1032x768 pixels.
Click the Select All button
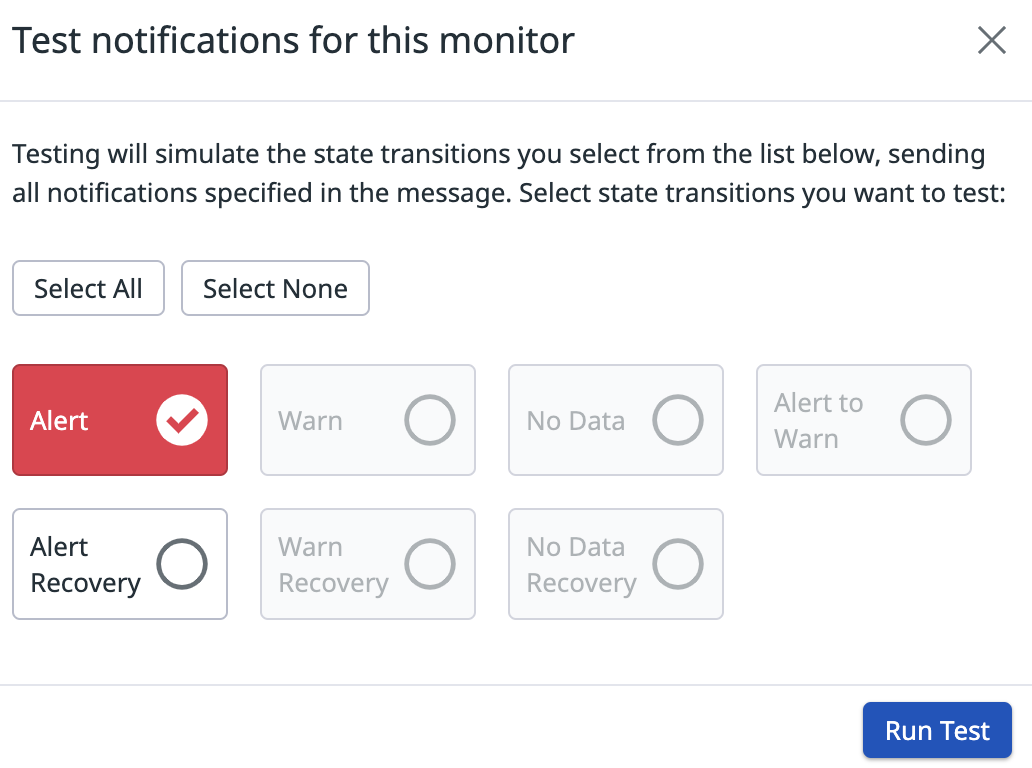click(88, 289)
